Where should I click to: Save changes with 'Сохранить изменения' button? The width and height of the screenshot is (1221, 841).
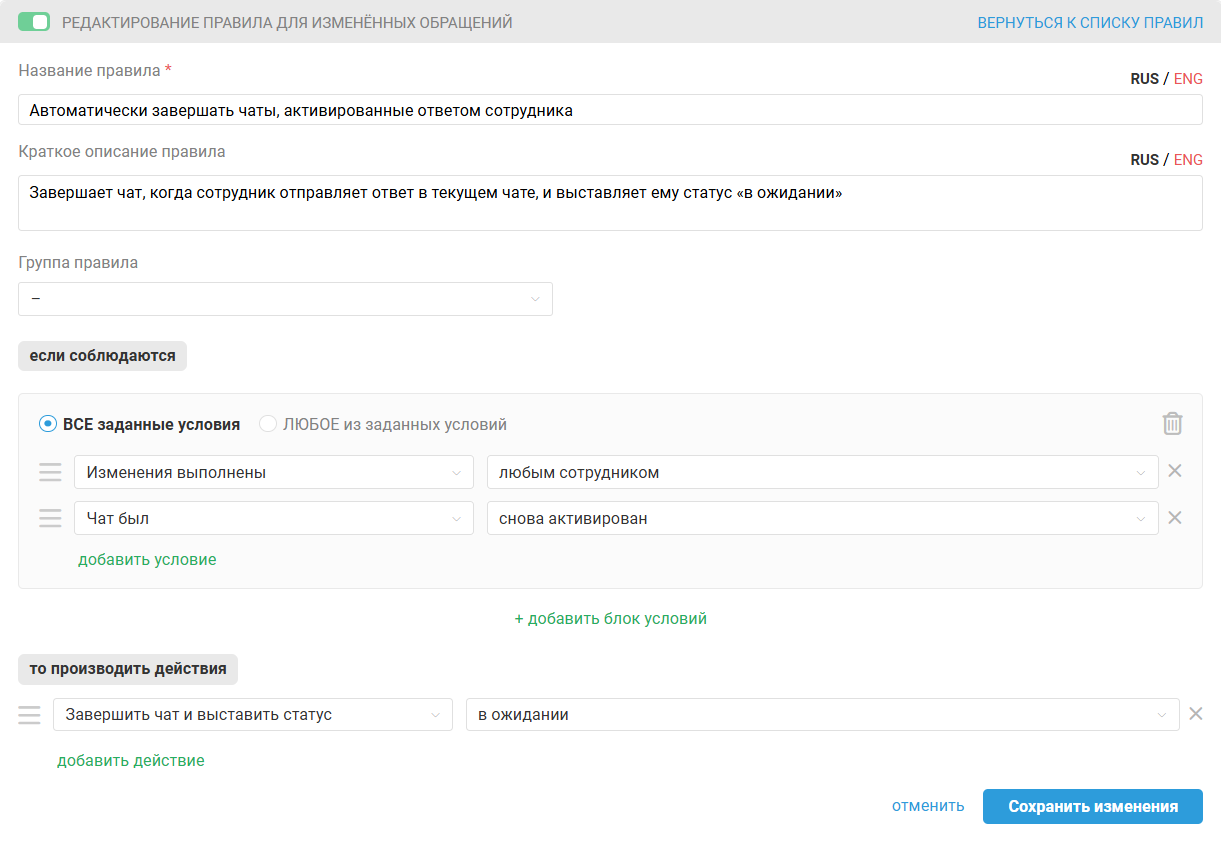pyautogui.click(x=1093, y=806)
